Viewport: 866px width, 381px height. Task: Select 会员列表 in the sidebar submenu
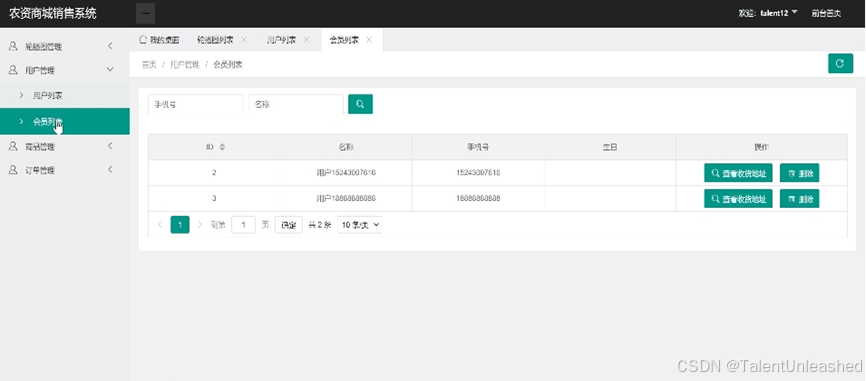click(x=65, y=121)
